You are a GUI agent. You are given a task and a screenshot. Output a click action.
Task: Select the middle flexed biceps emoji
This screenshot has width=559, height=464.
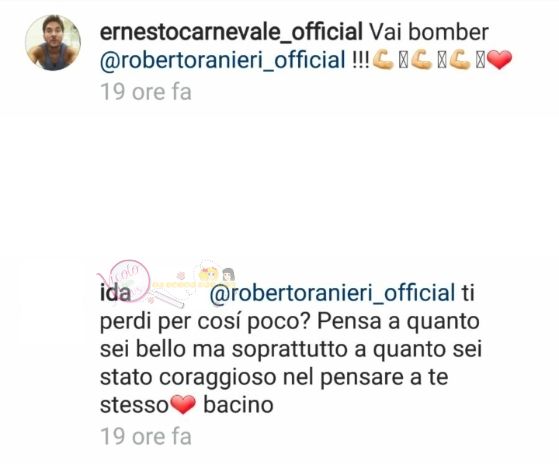422,60
